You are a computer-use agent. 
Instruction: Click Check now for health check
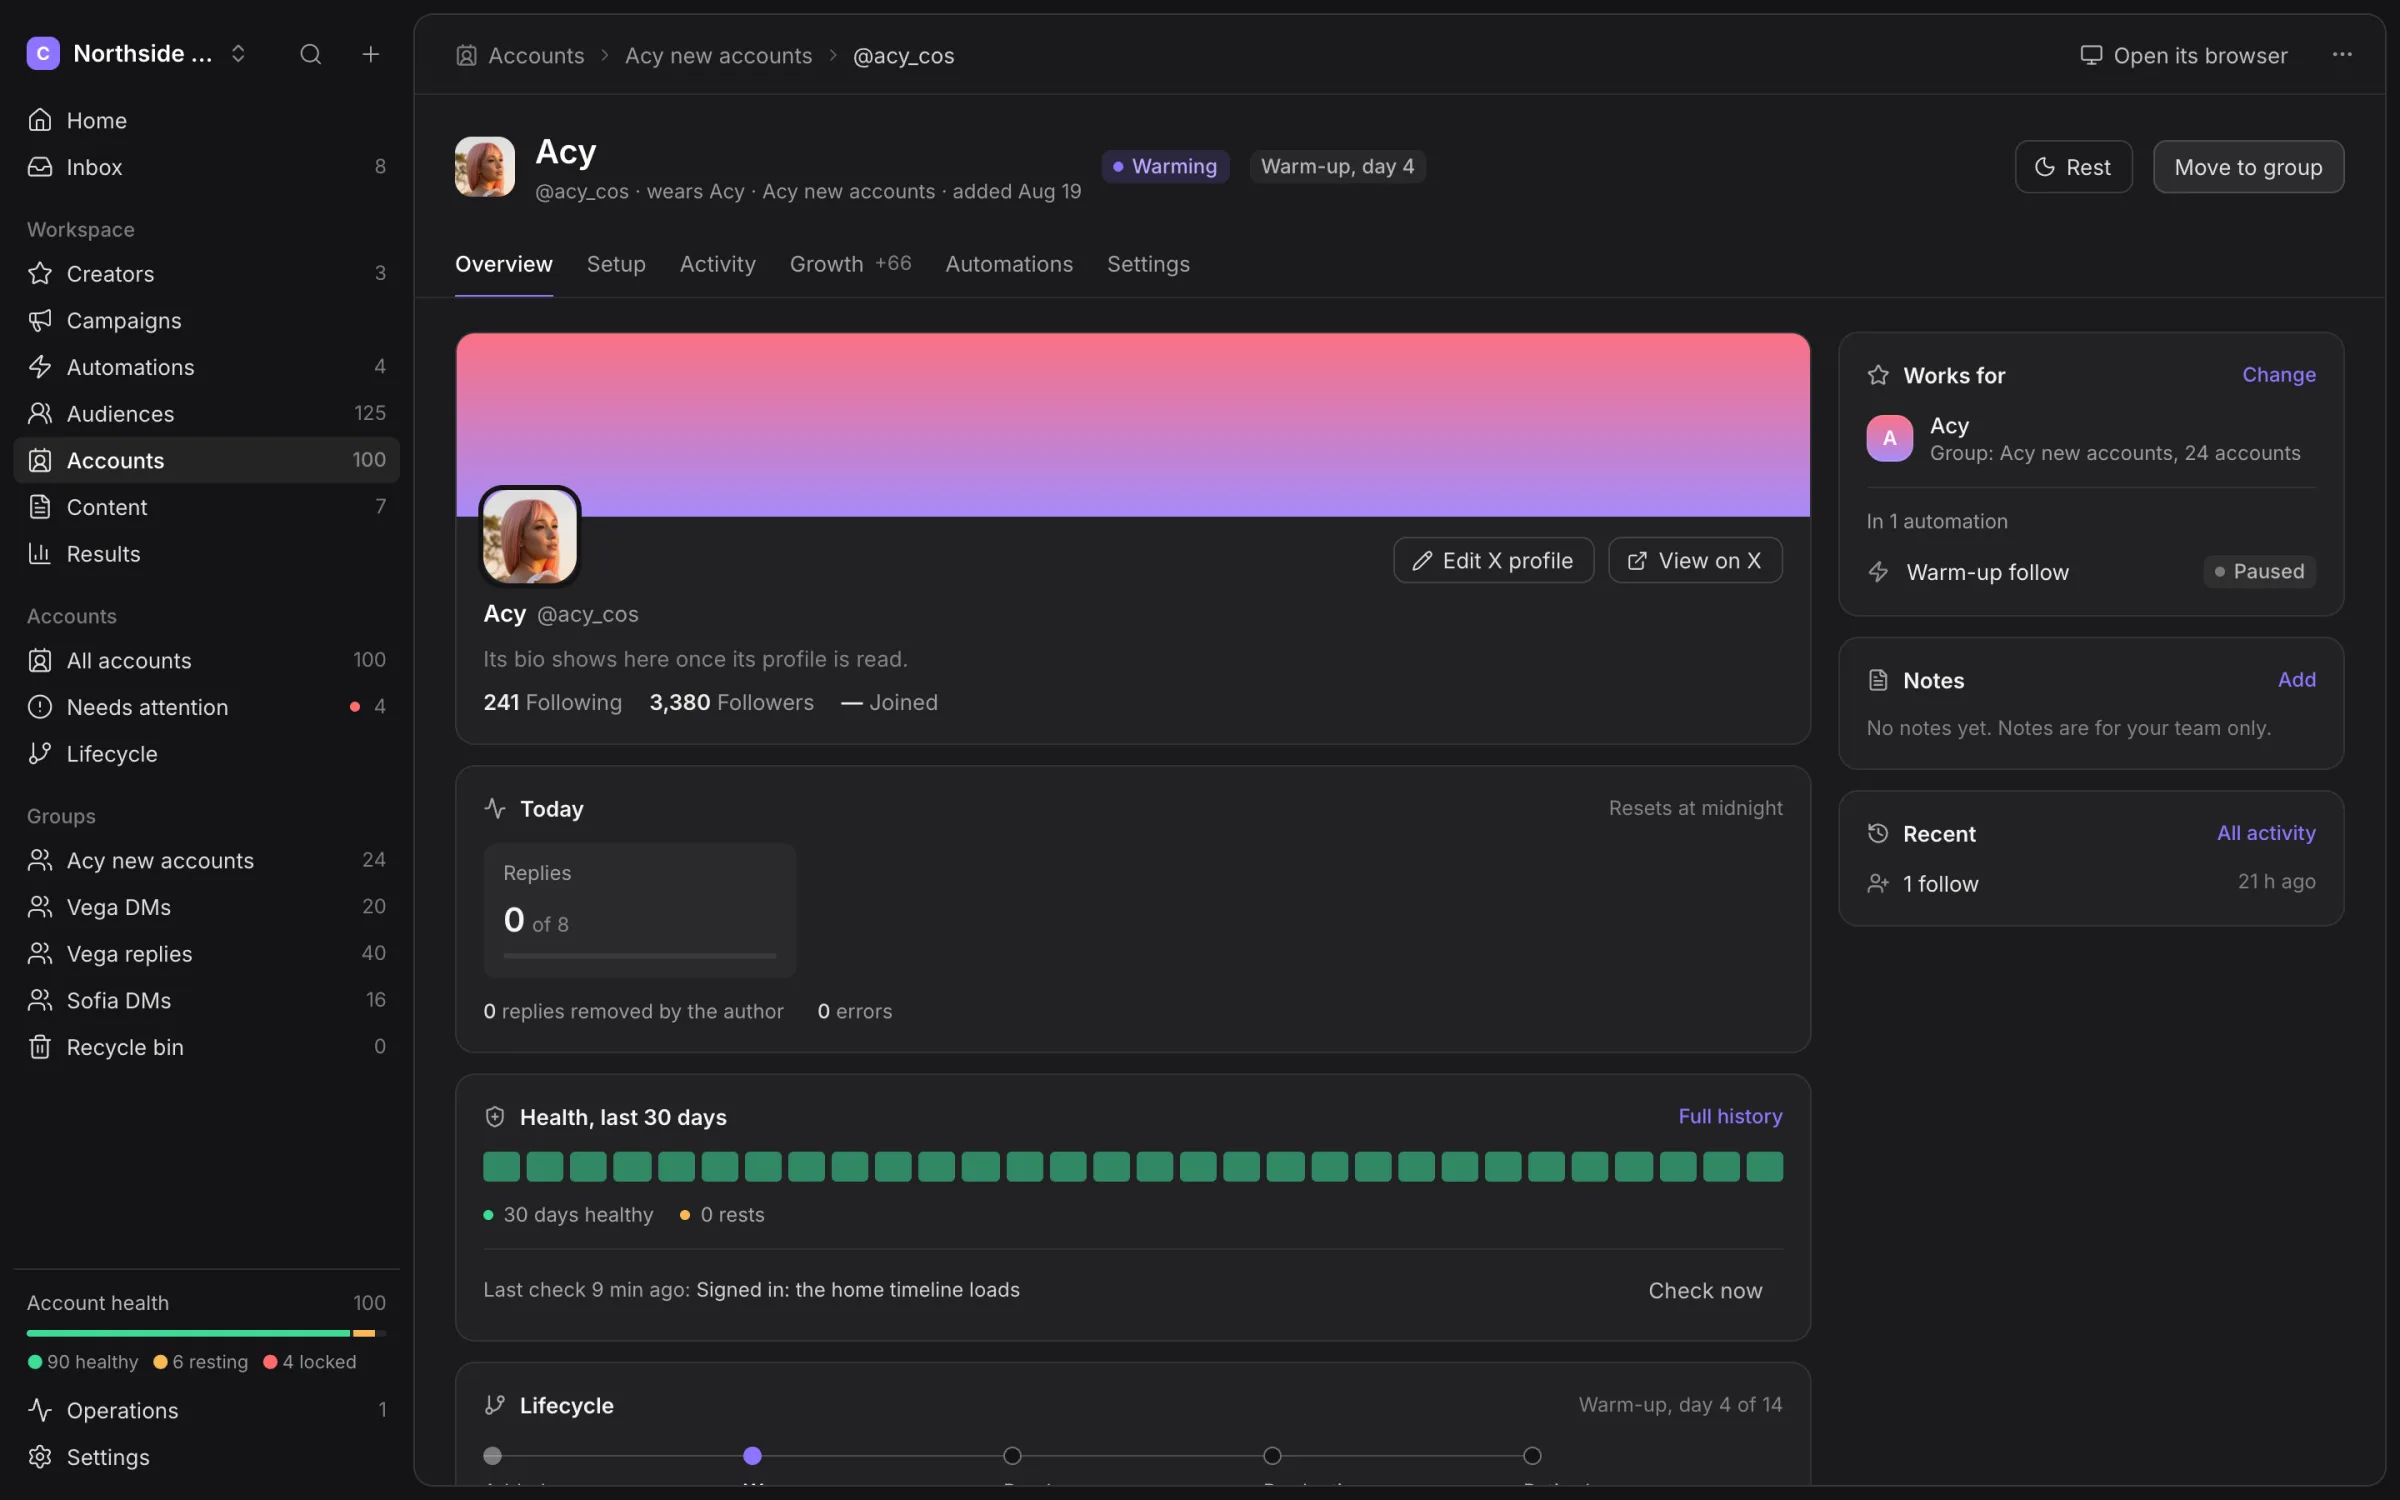1705,1291
